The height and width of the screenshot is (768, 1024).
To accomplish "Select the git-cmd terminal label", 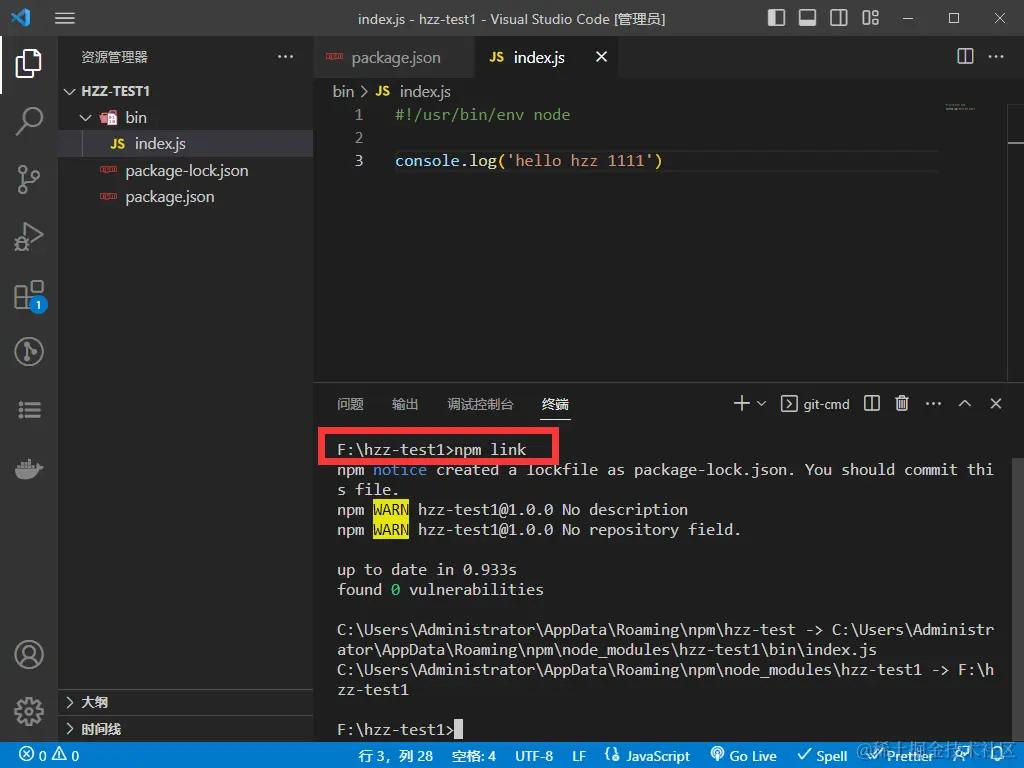I will point(816,404).
